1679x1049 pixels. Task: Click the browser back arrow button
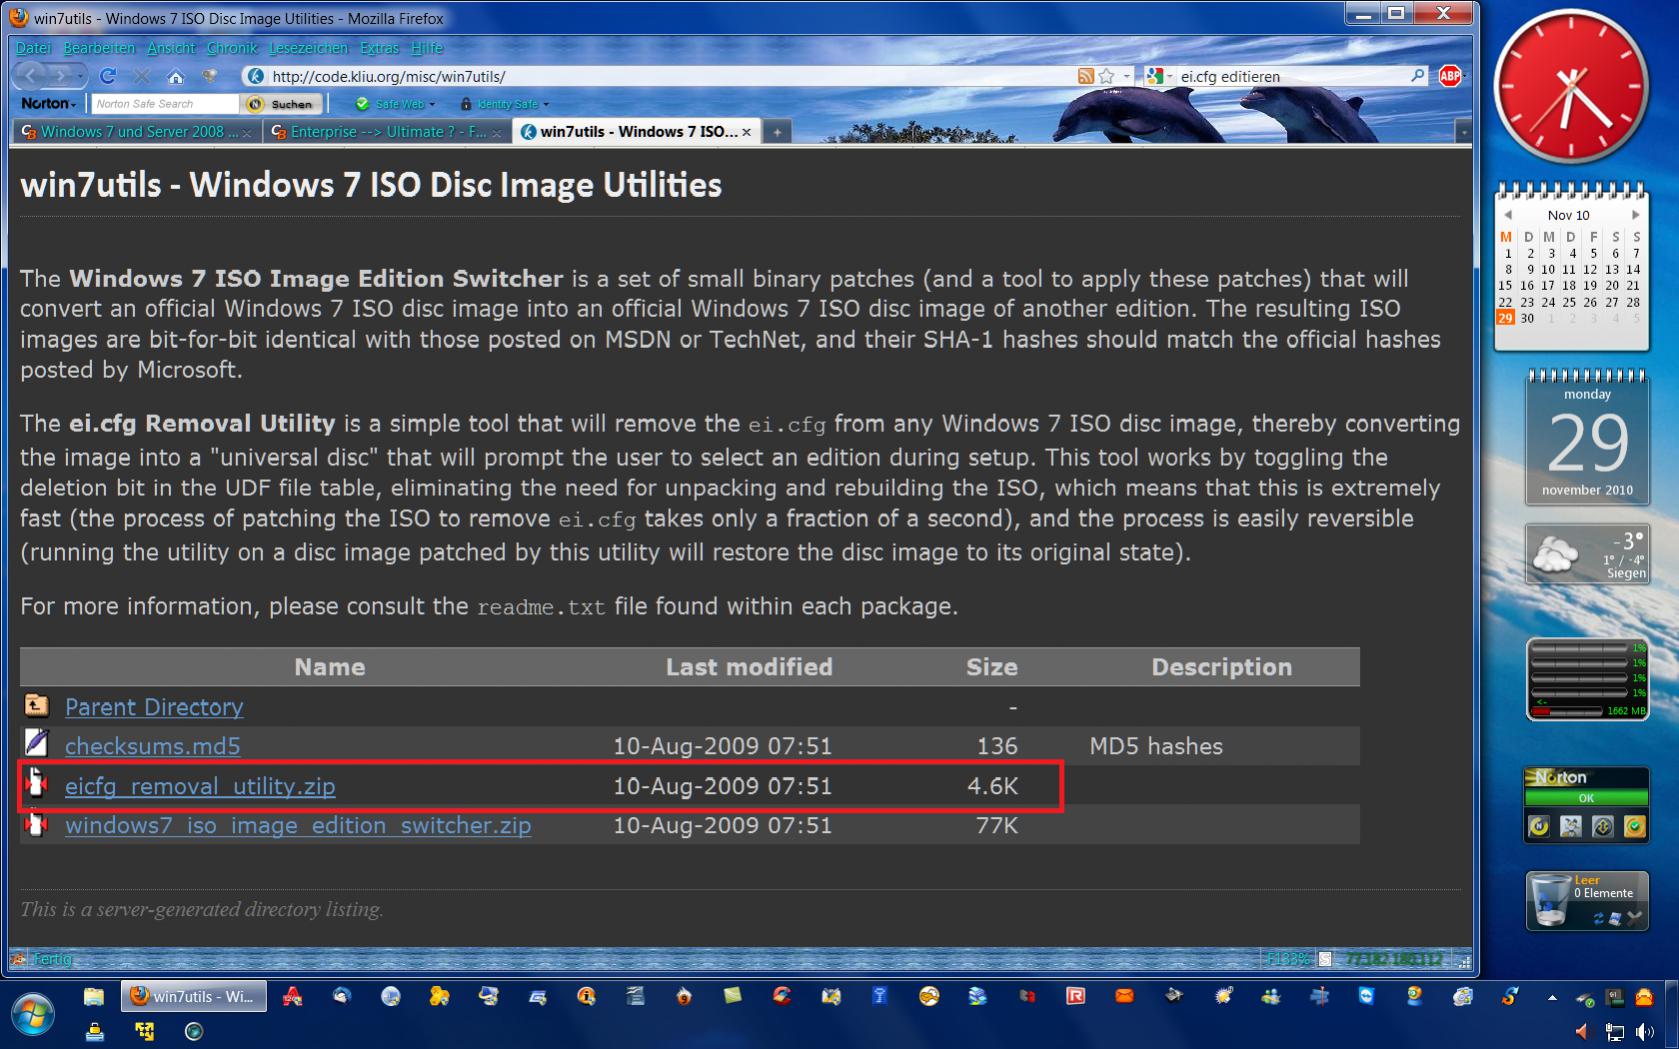[31, 76]
